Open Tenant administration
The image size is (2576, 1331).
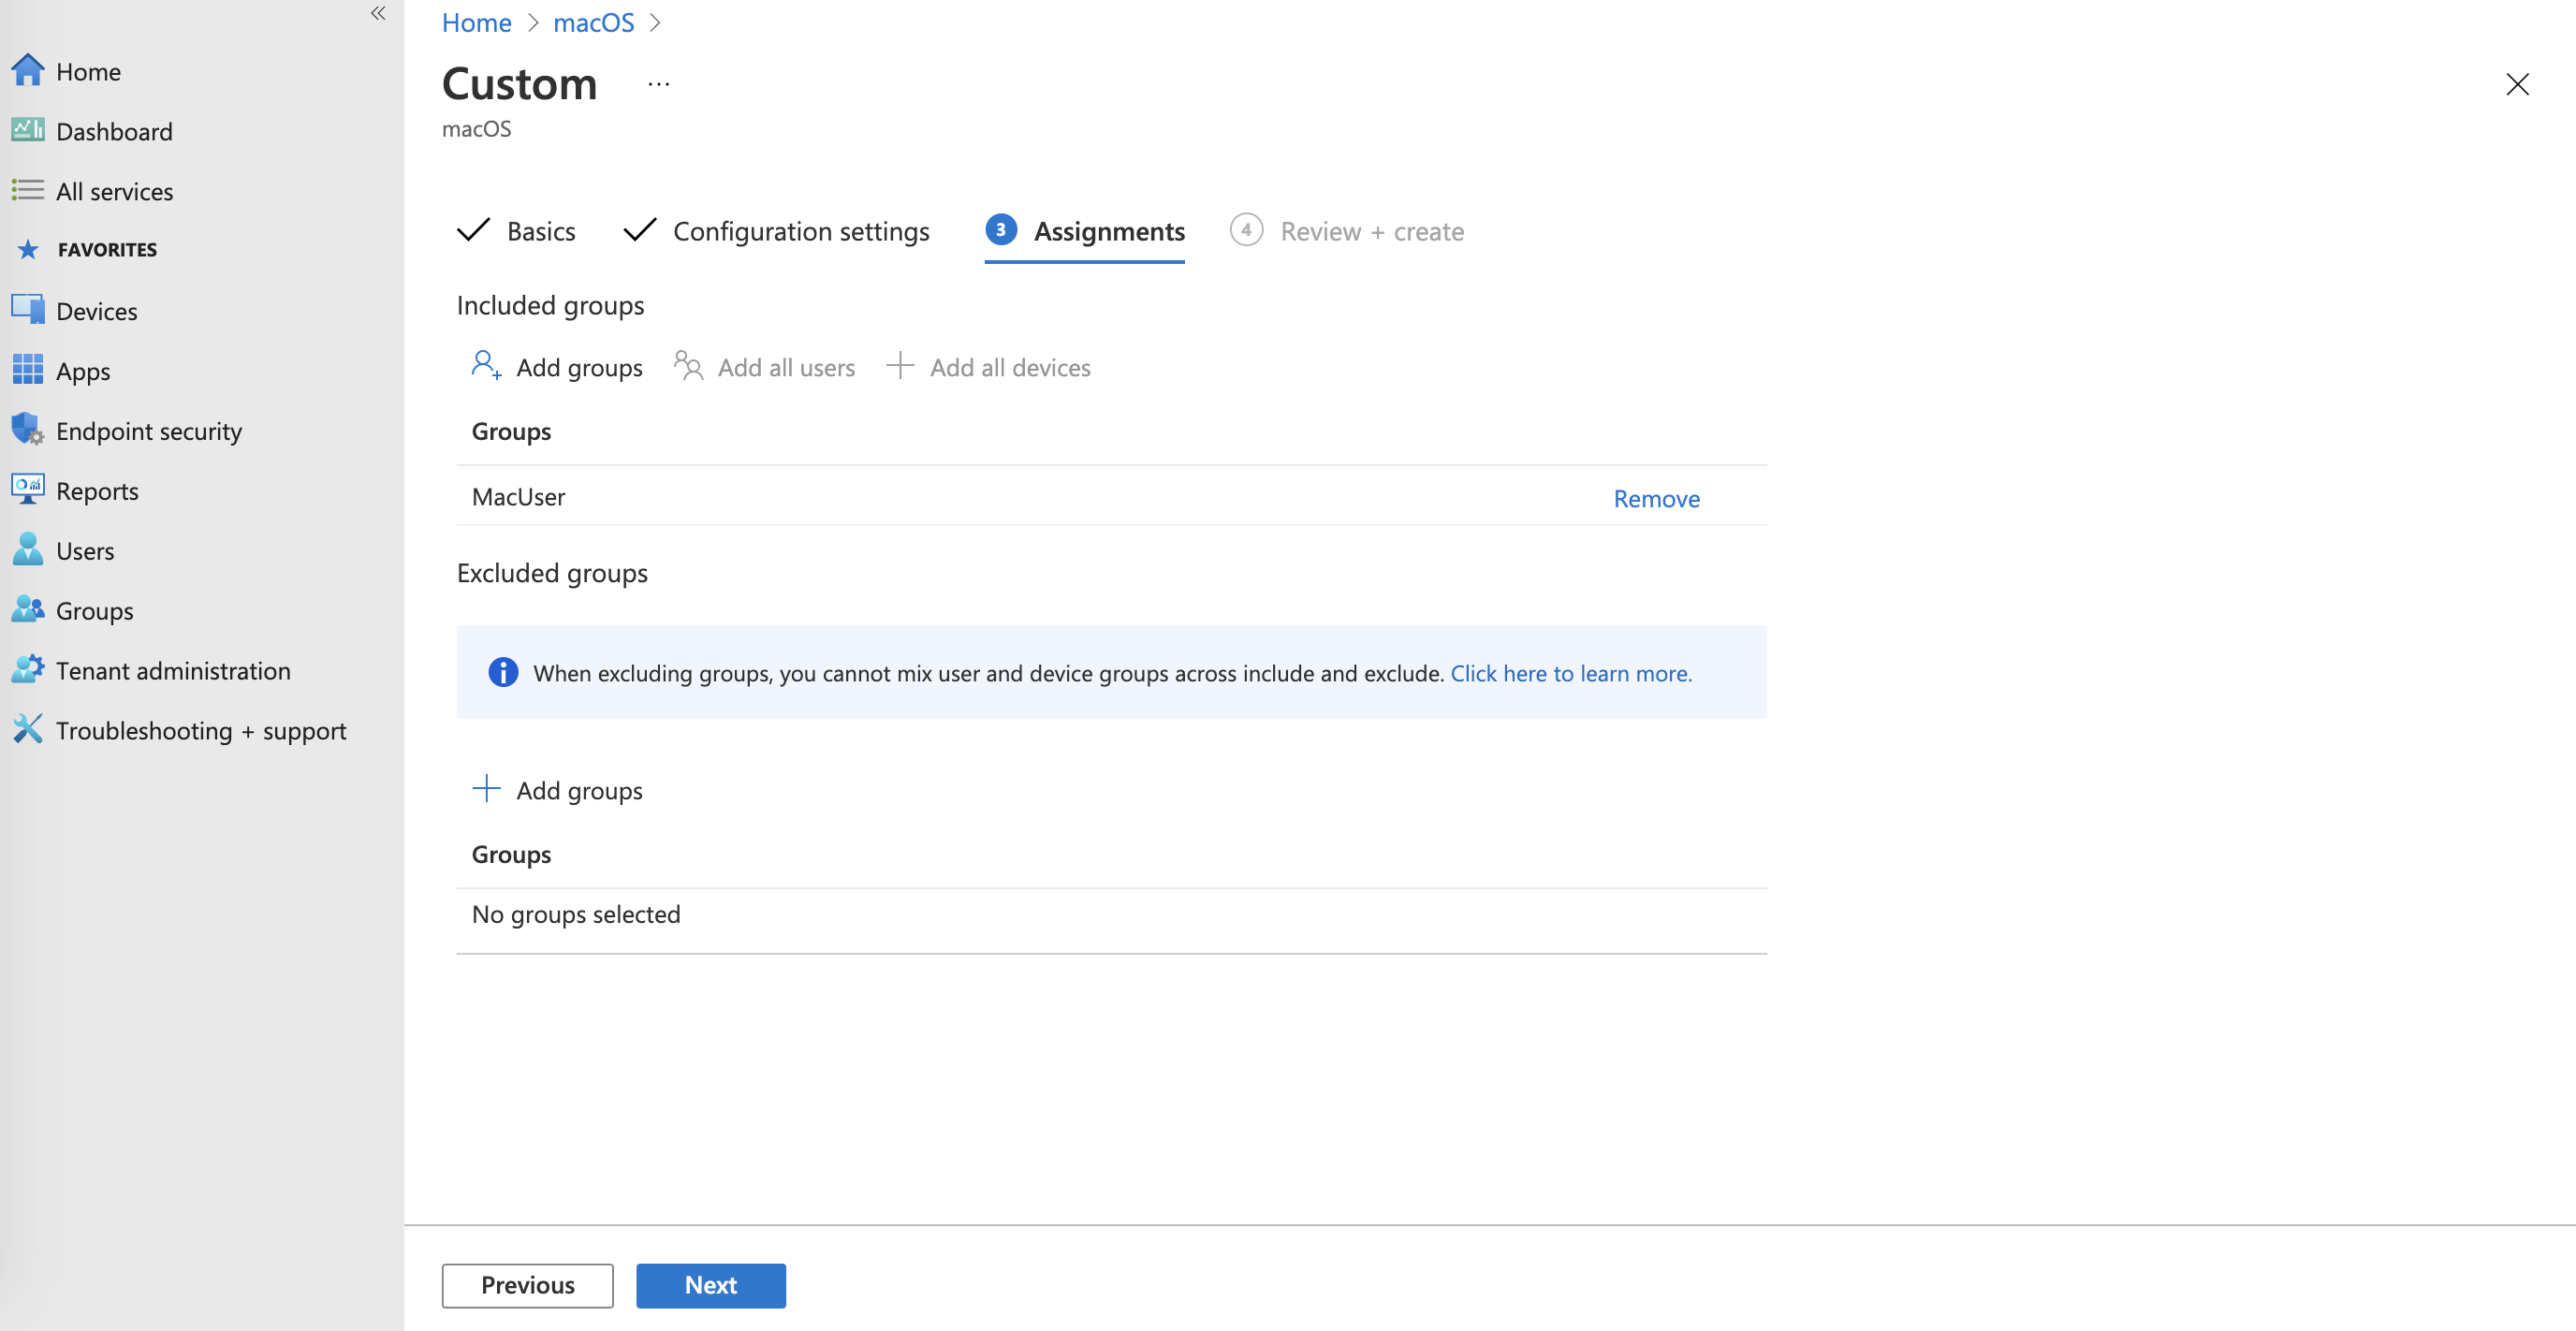[x=173, y=670]
